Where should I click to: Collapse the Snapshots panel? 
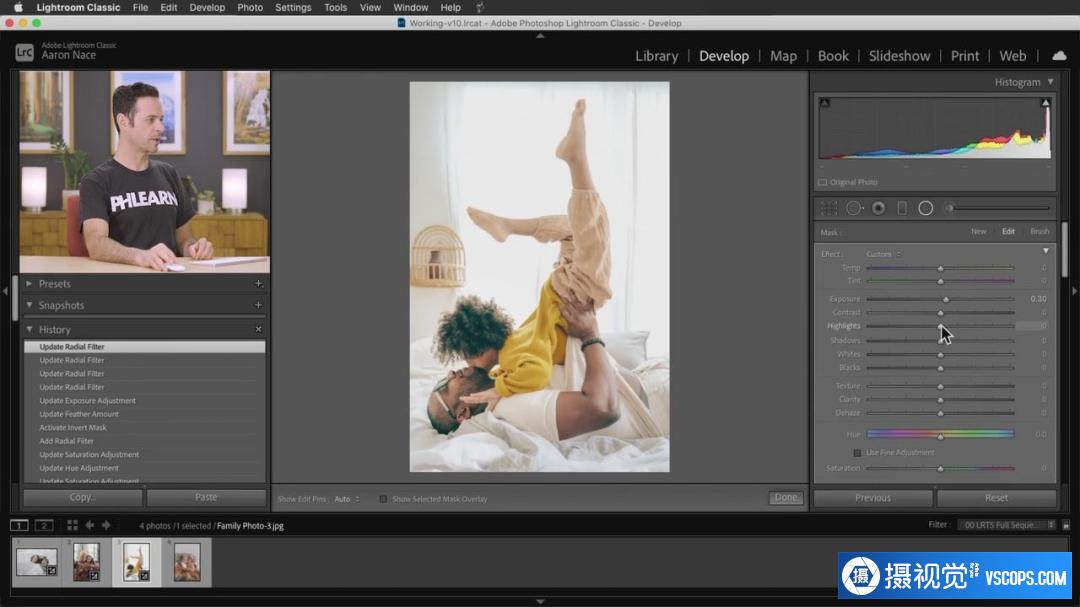(x=29, y=305)
